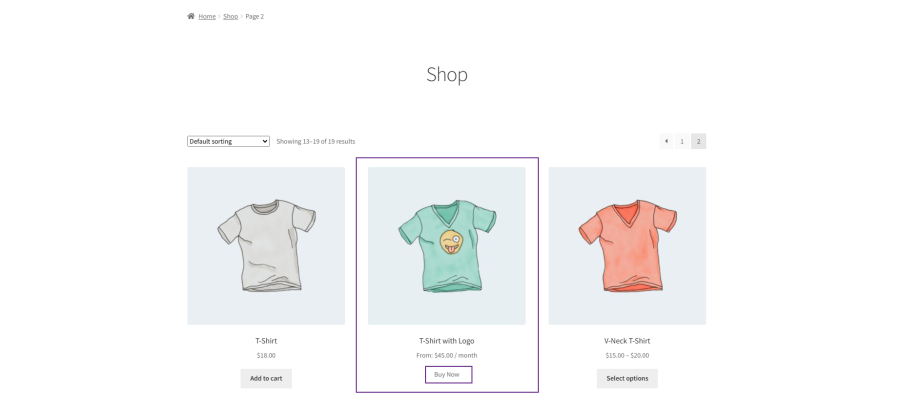Open the Shop breadcrumb link
Viewport: 899px width, 403px height.
pyautogui.click(x=230, y=16)
